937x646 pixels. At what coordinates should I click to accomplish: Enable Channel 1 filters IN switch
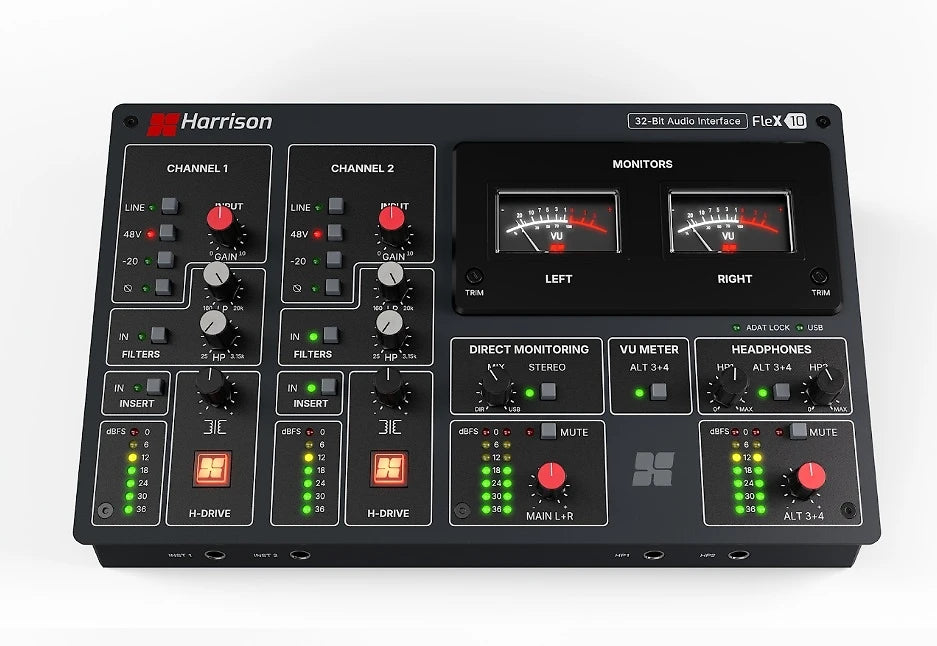(x=158, y=335)
